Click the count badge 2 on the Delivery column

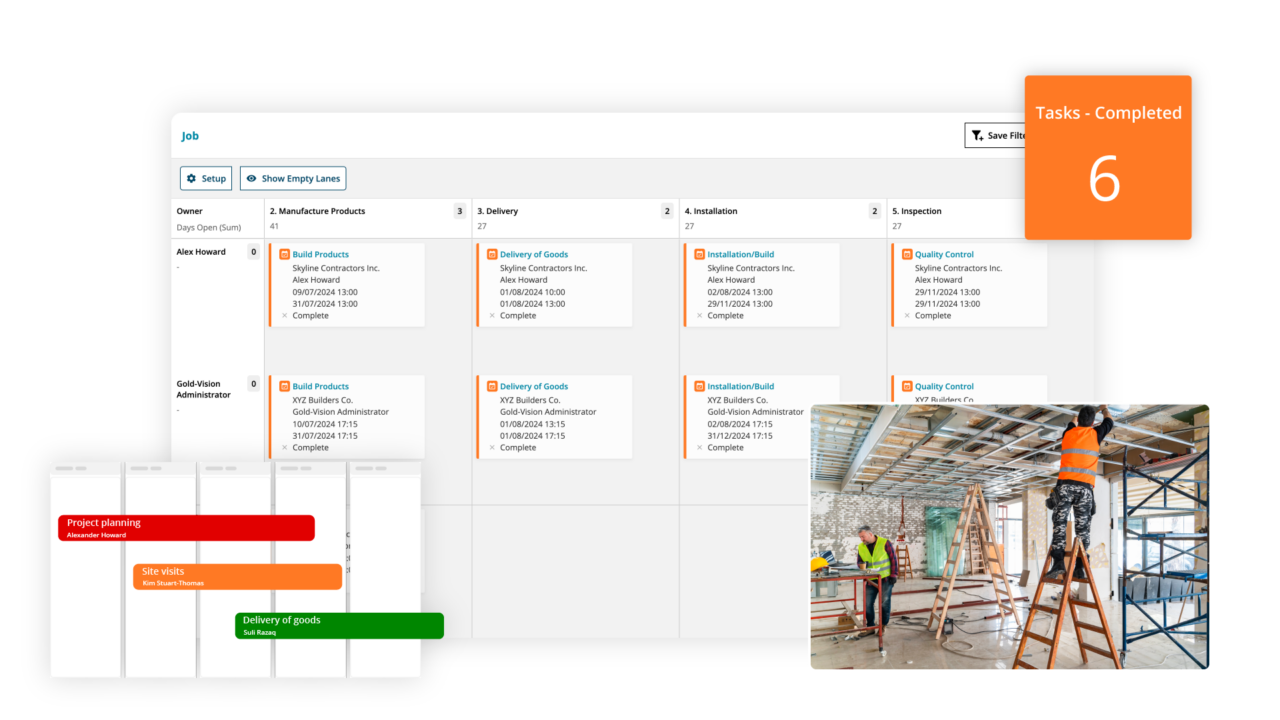click(x=667, y=211)
